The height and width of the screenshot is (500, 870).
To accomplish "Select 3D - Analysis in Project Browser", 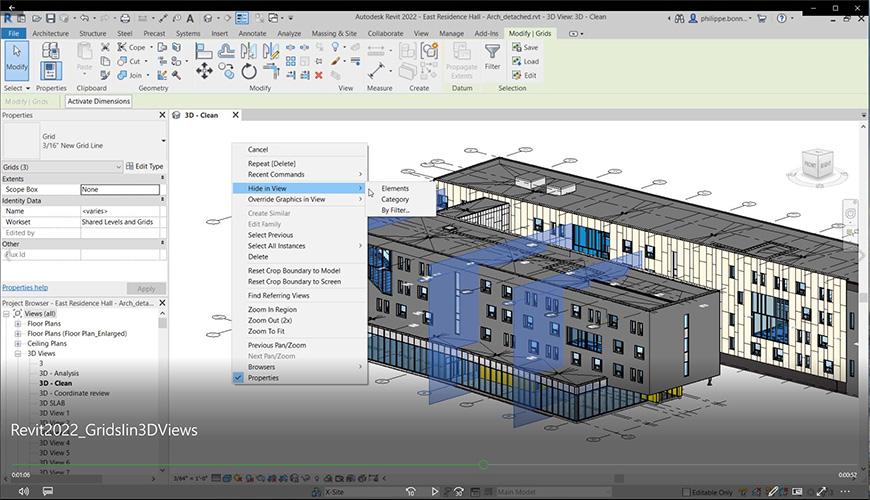I will pos(59,373).
